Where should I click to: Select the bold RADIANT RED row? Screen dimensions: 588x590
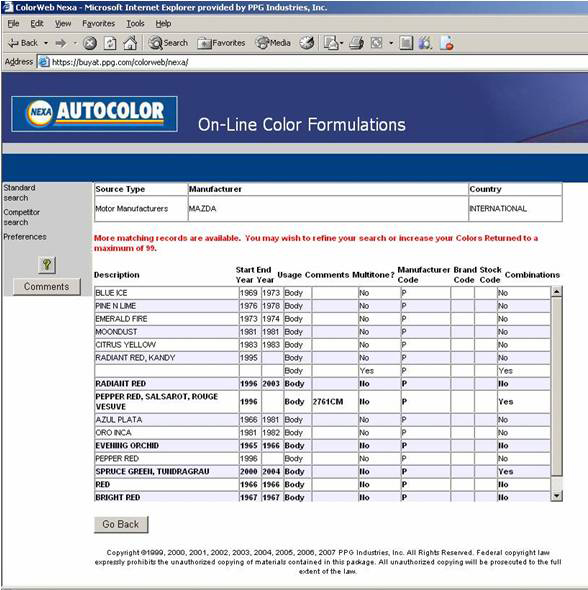pyautogui.click(x=322, y=383)
